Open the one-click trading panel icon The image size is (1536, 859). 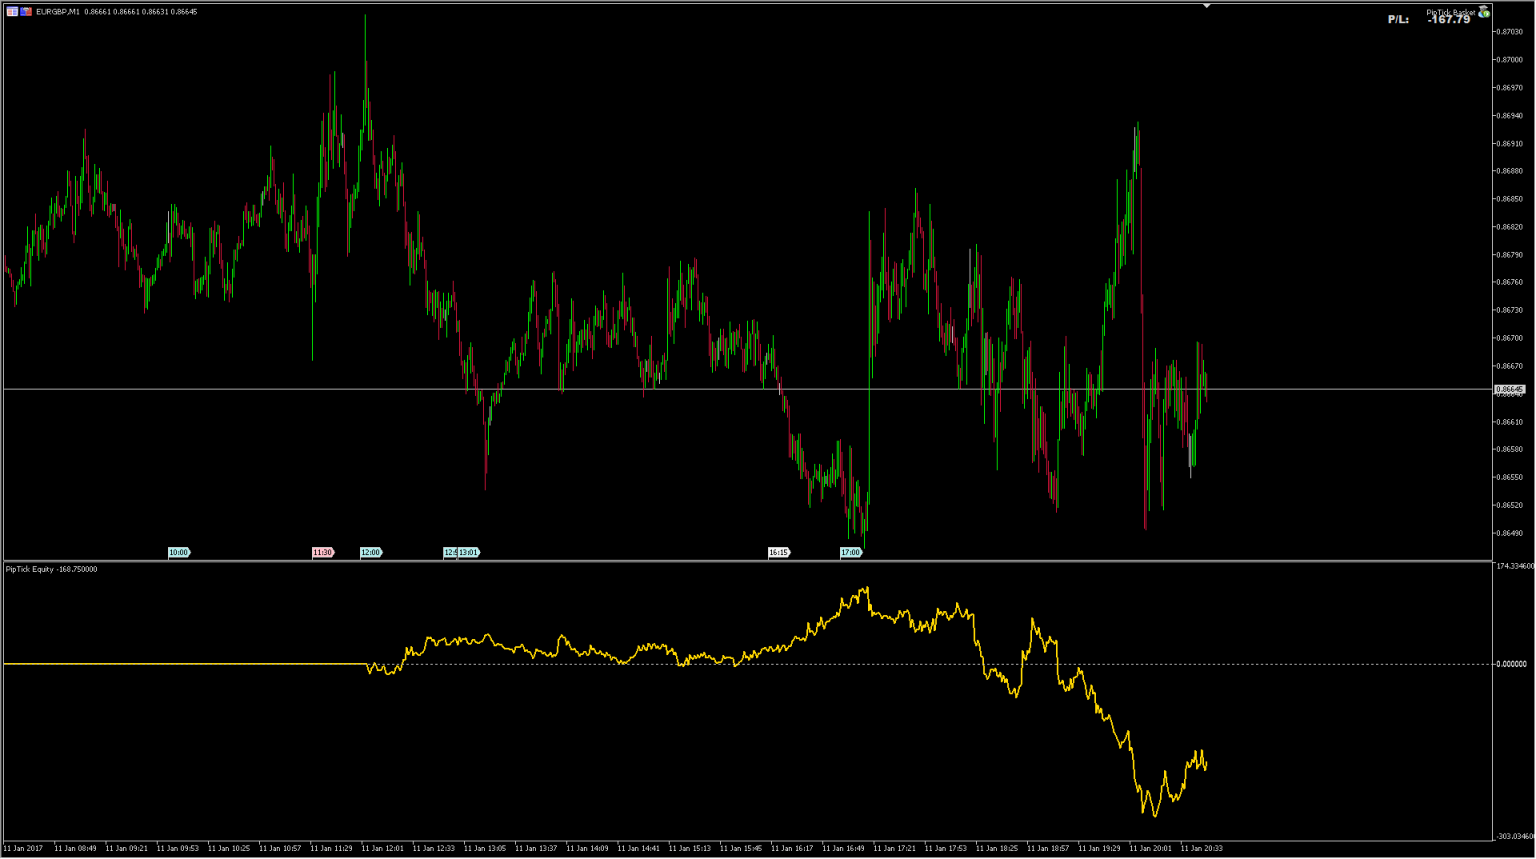[x=12, y=11]
